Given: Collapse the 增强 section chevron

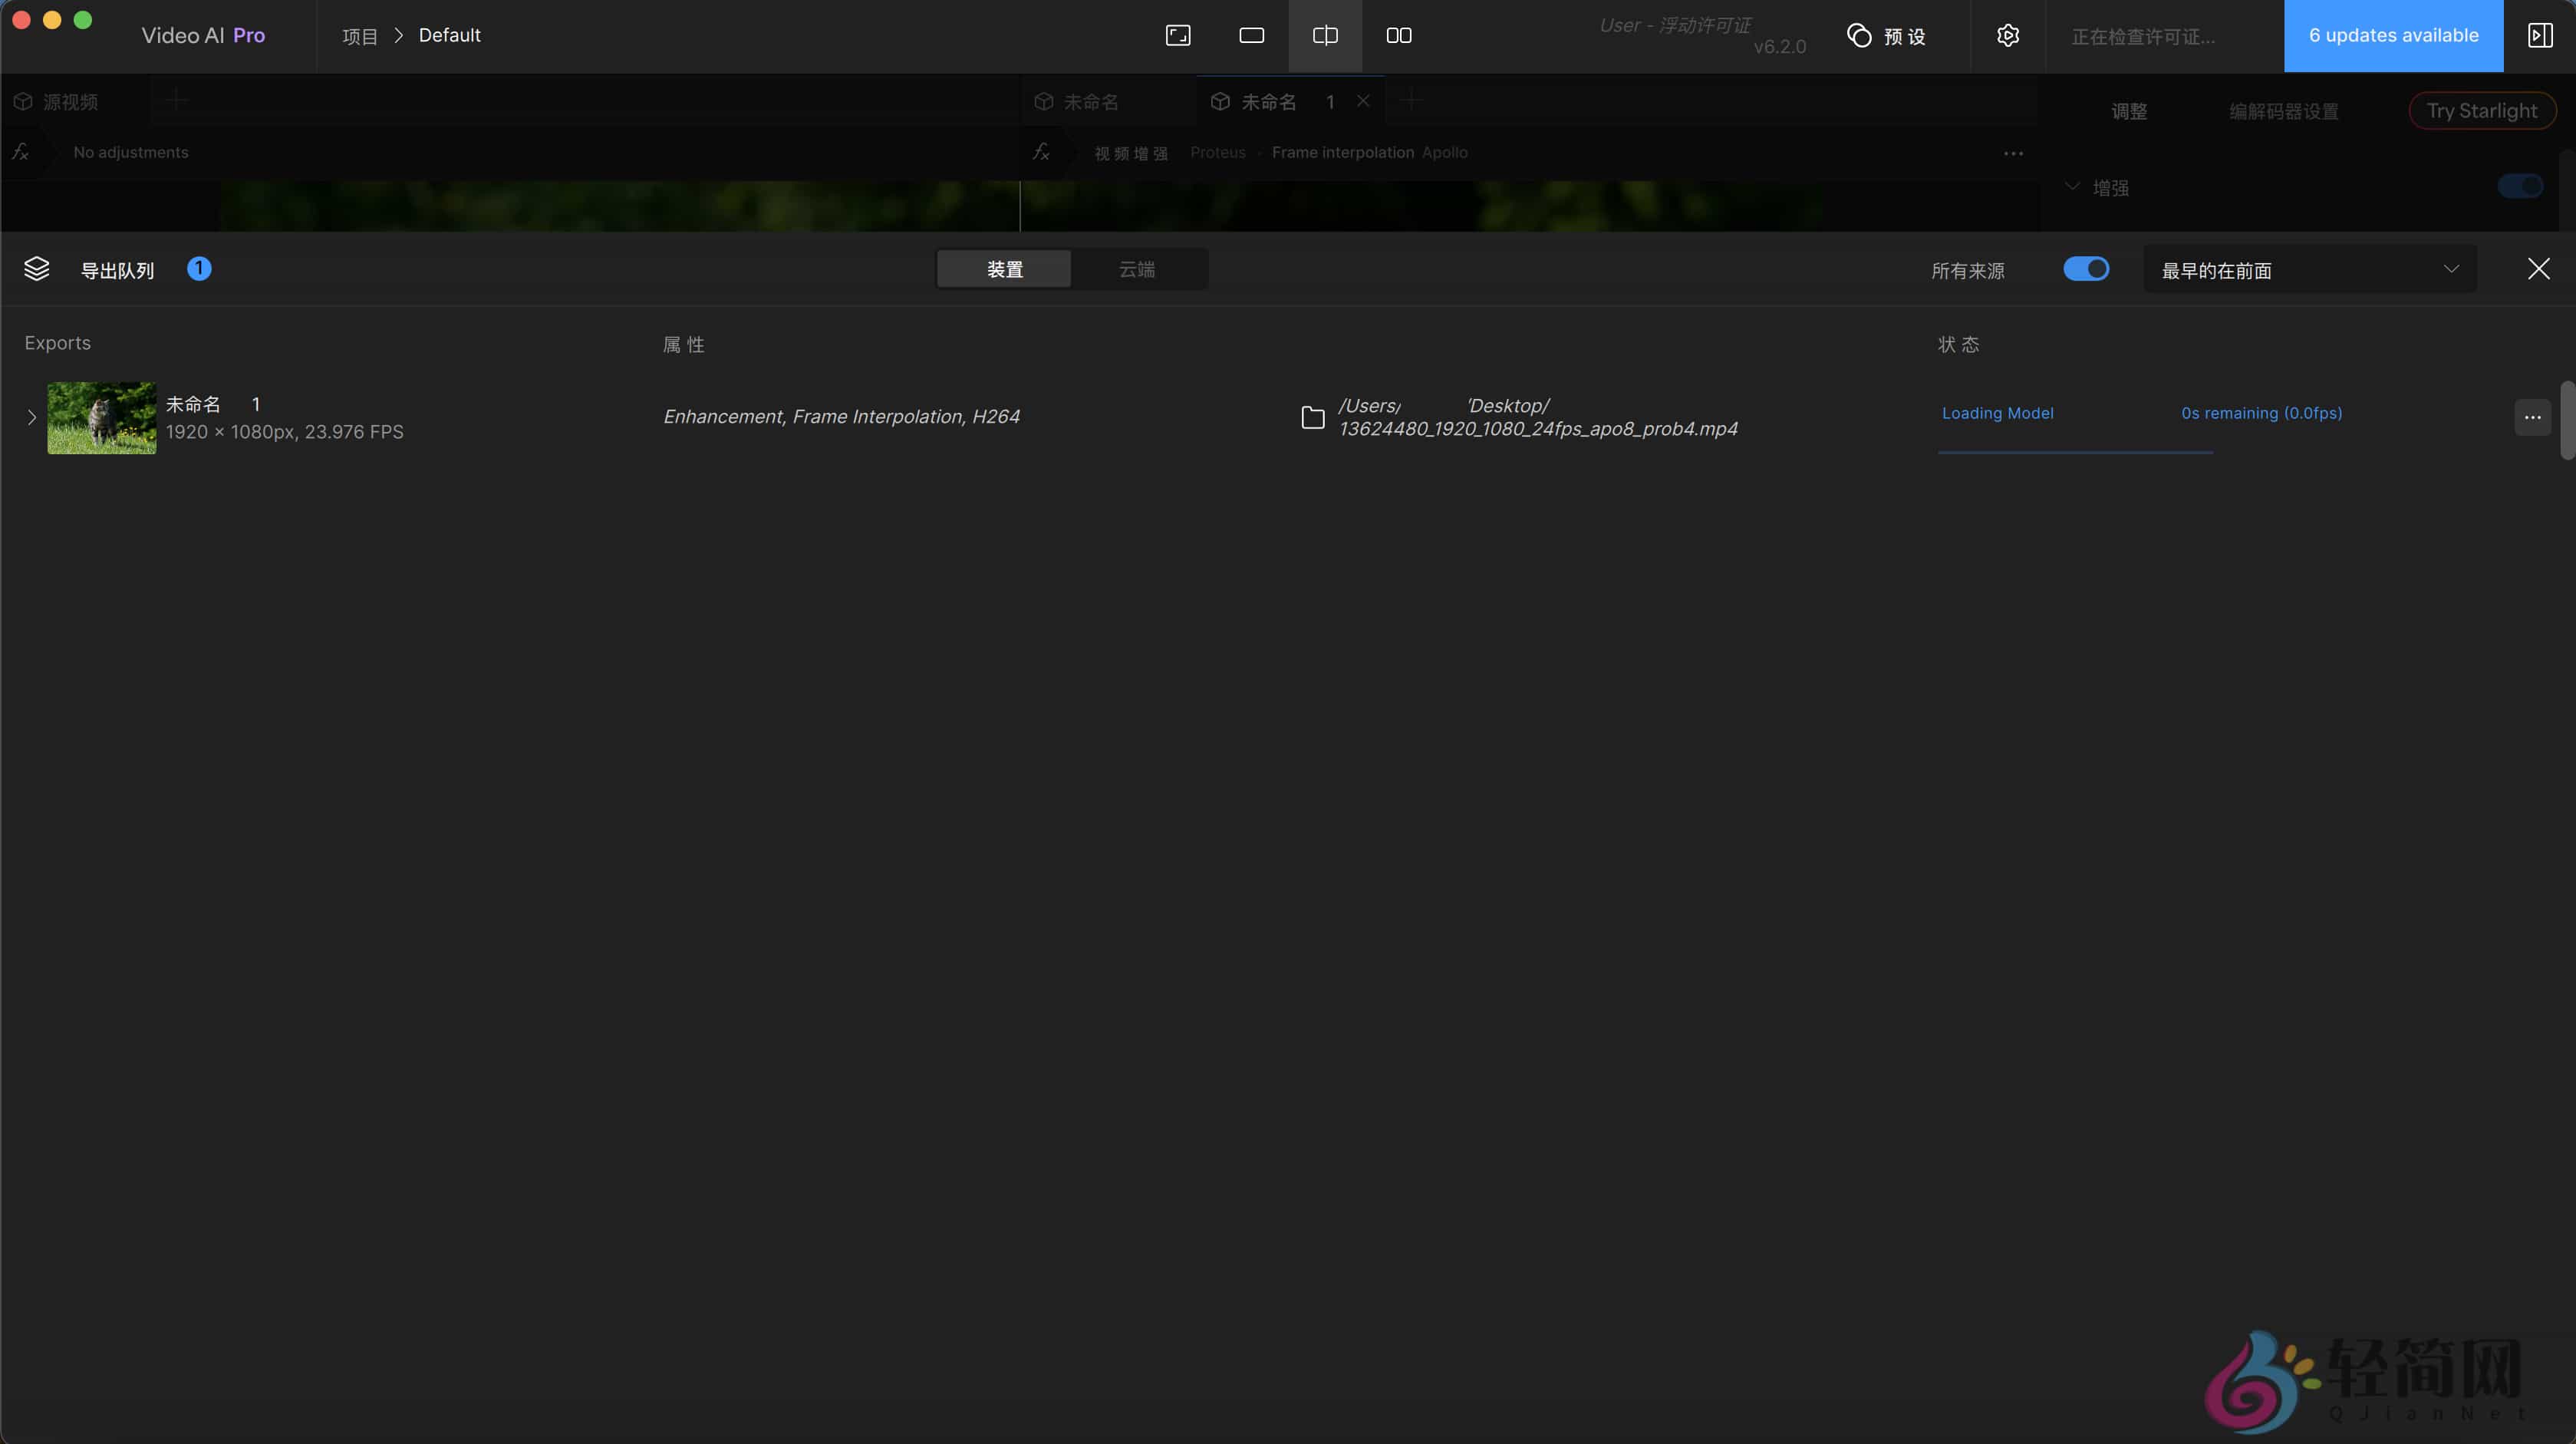Looking at the screenshot, I should point(2072,186).
